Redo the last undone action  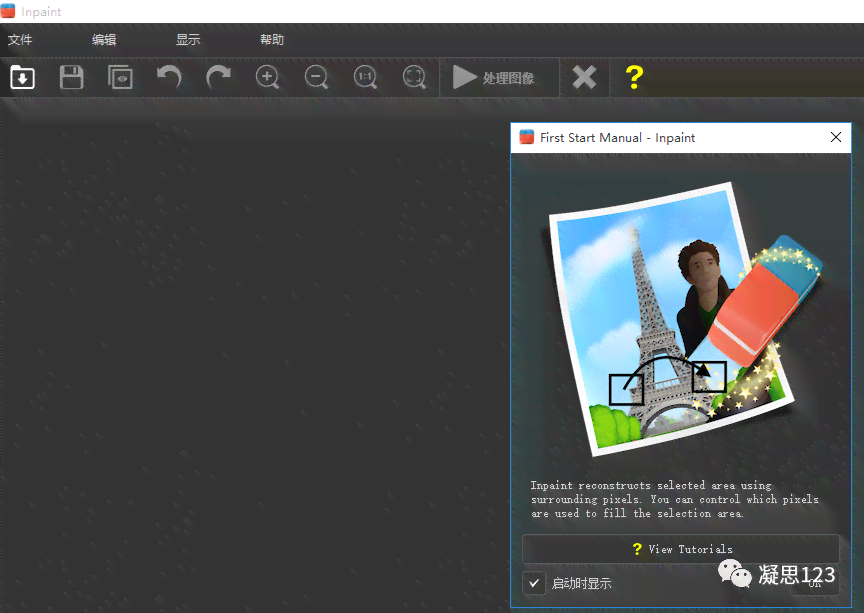coord(218,77)
